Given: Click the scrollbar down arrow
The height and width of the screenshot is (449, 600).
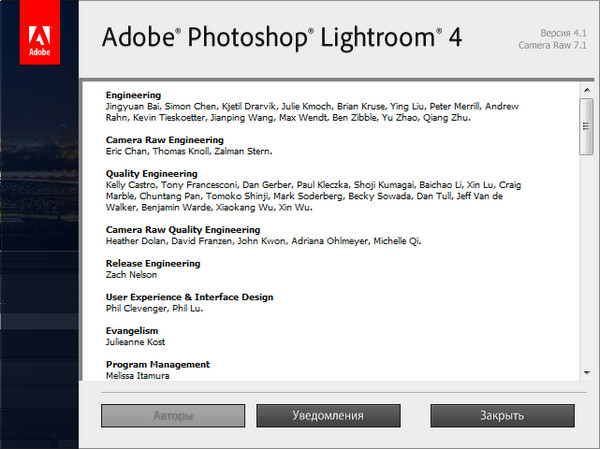Looking at the screenshot, I should 586,373.
